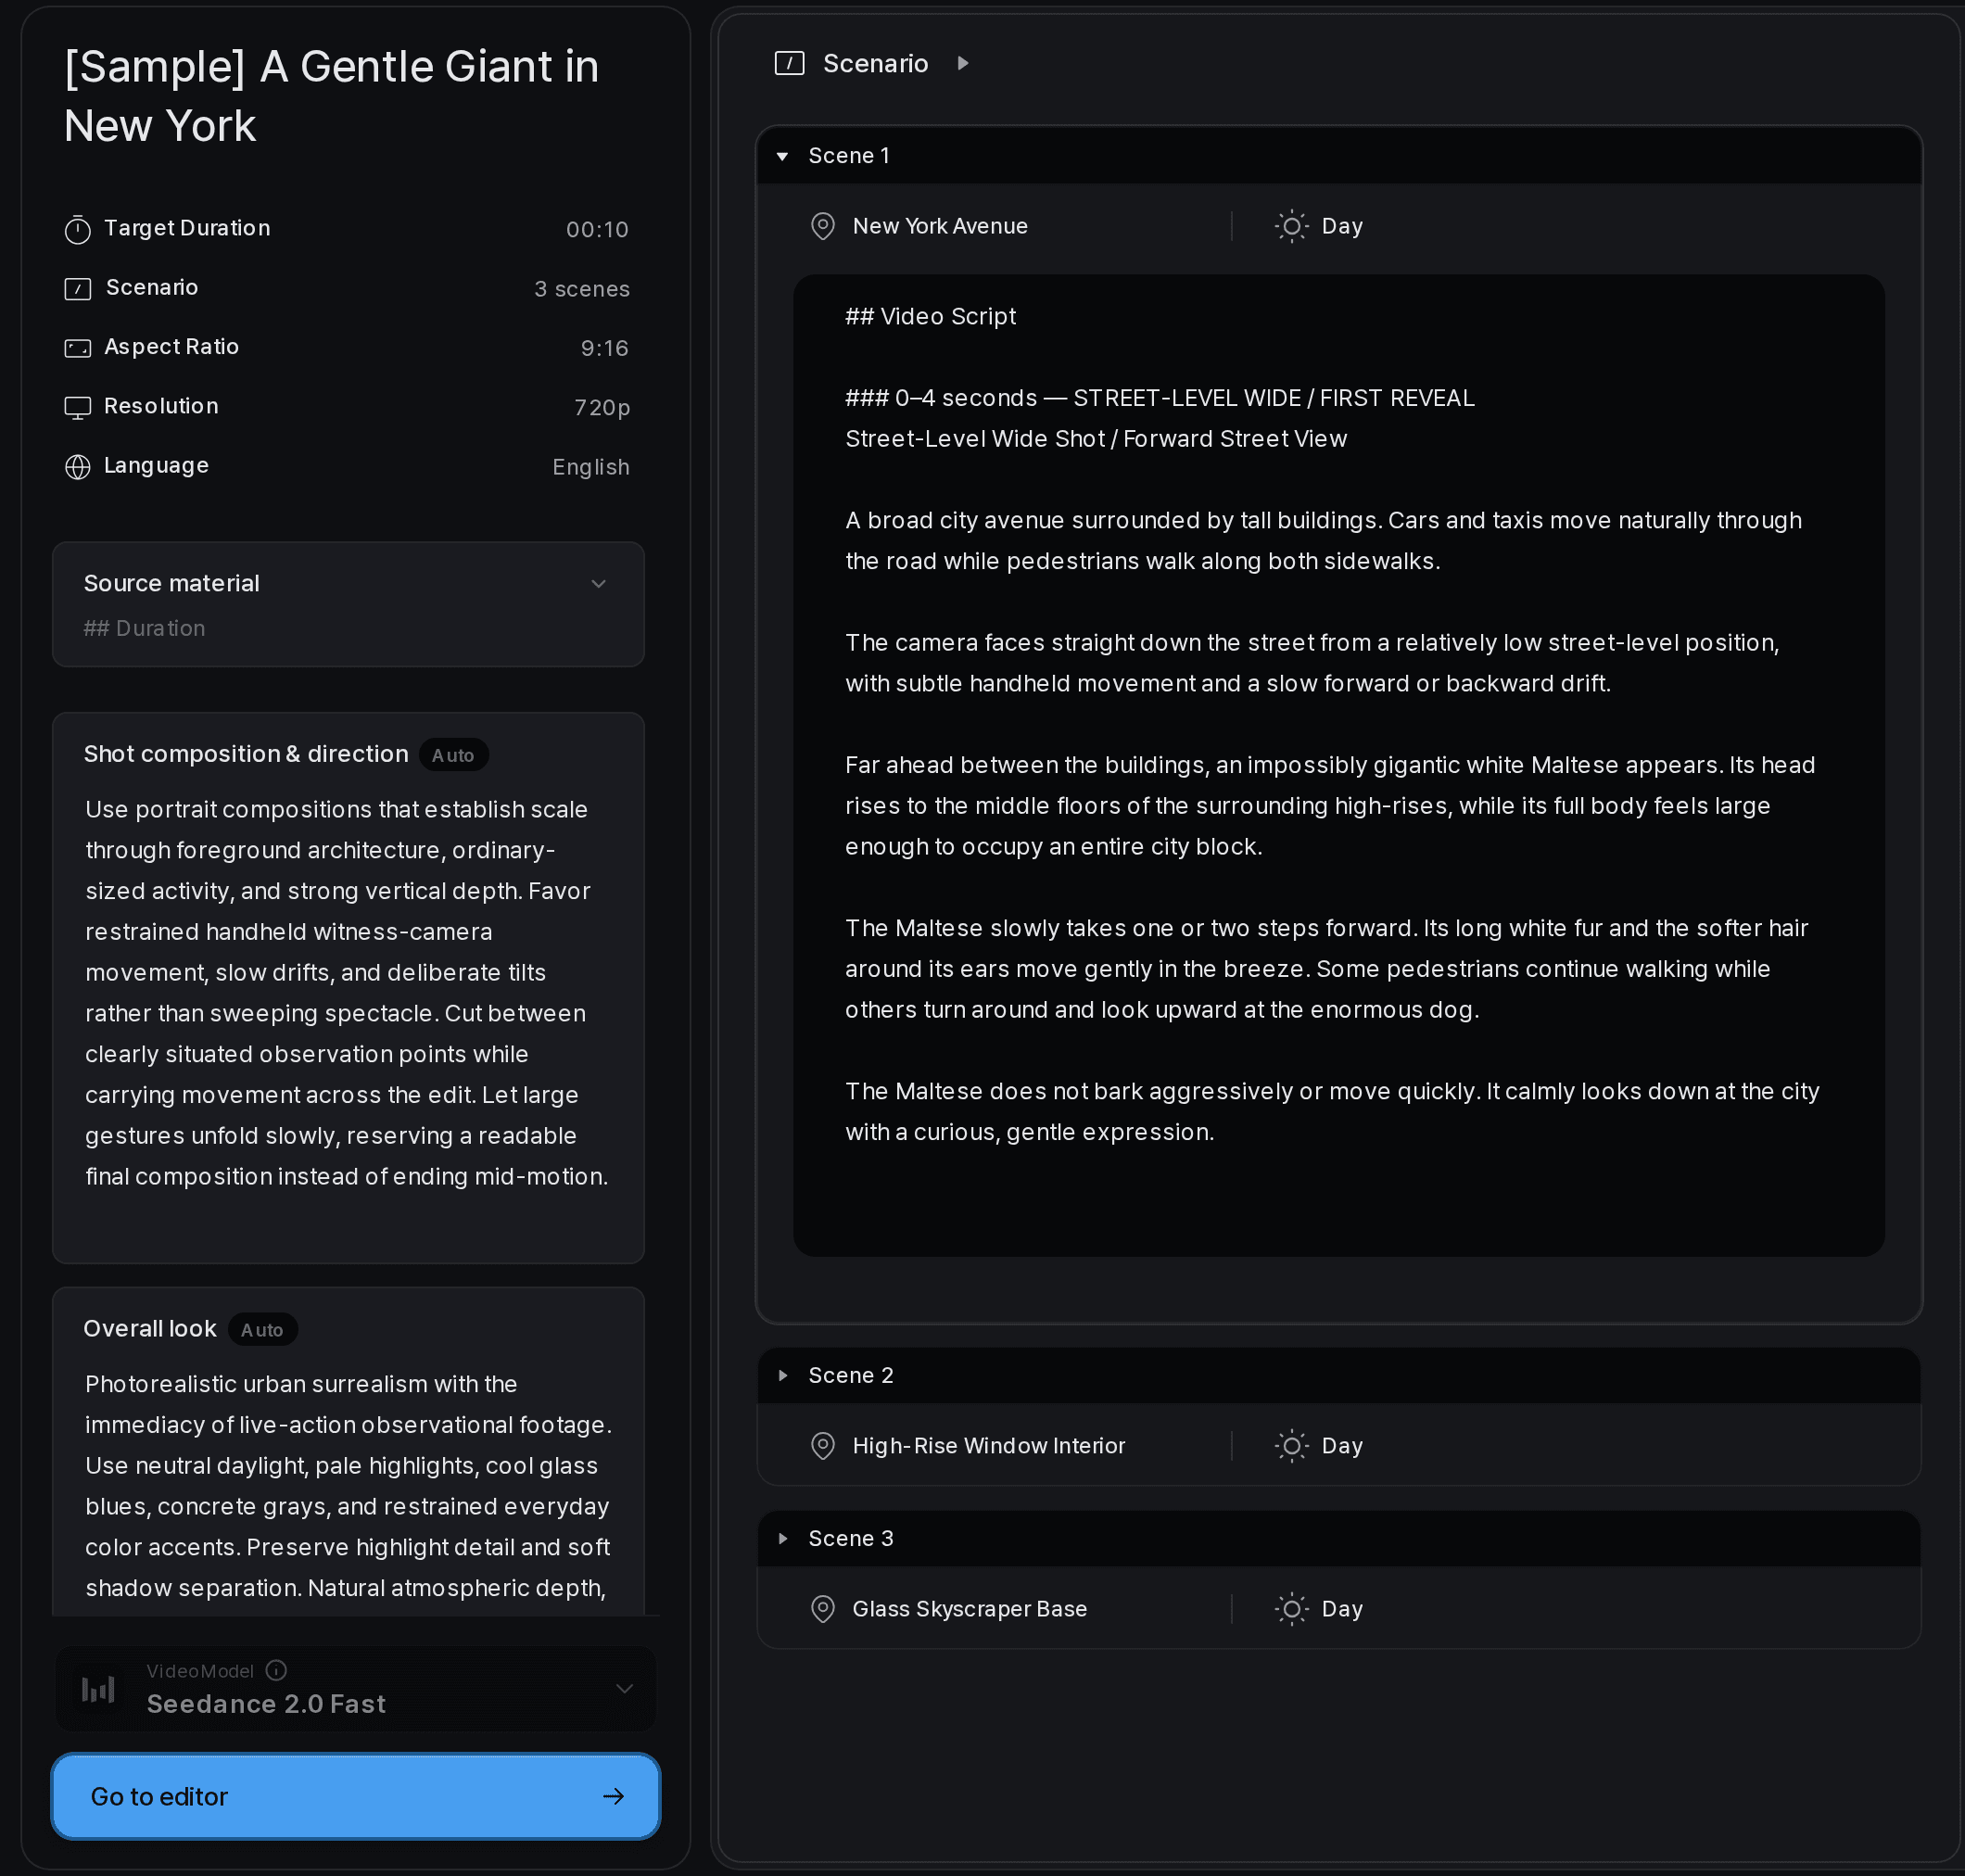Click the High-Rise Window Interior location
Image resolution: width=1965 pixels, height=1876 pixels.
pyautogui.click(x=988, y=1446)
